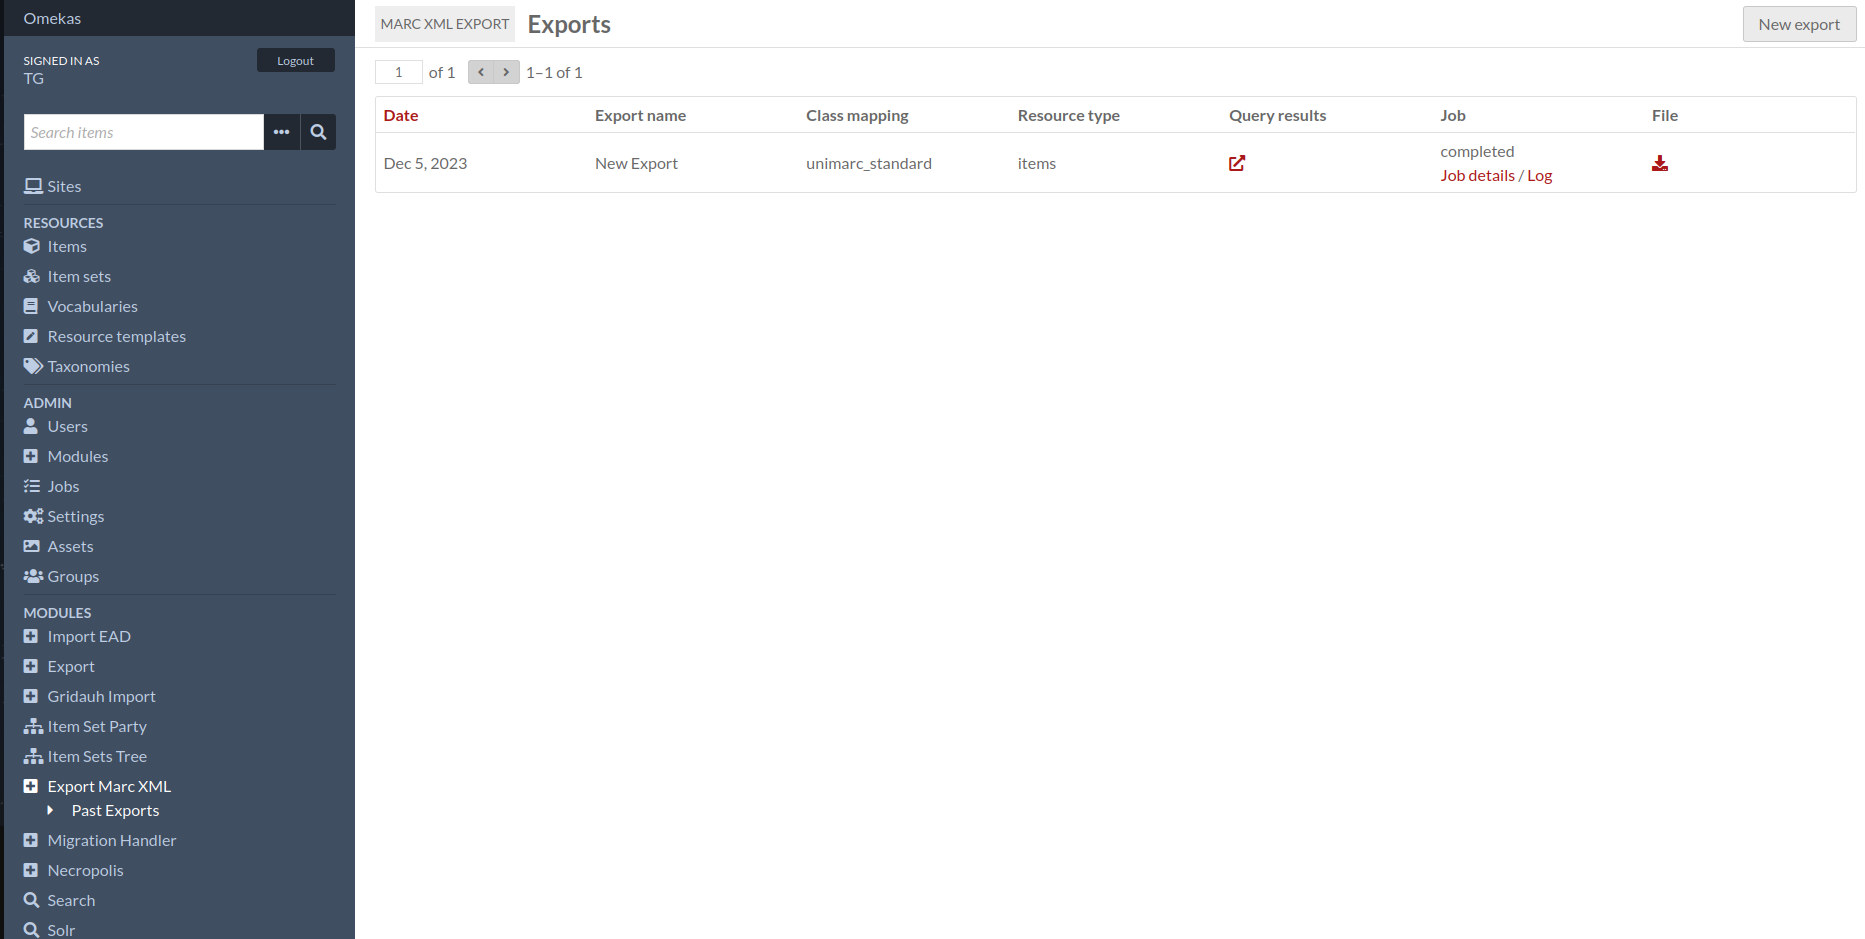Click the Sites monitor icon
The height and width of the screenshot is (939, 1865).
33,186
